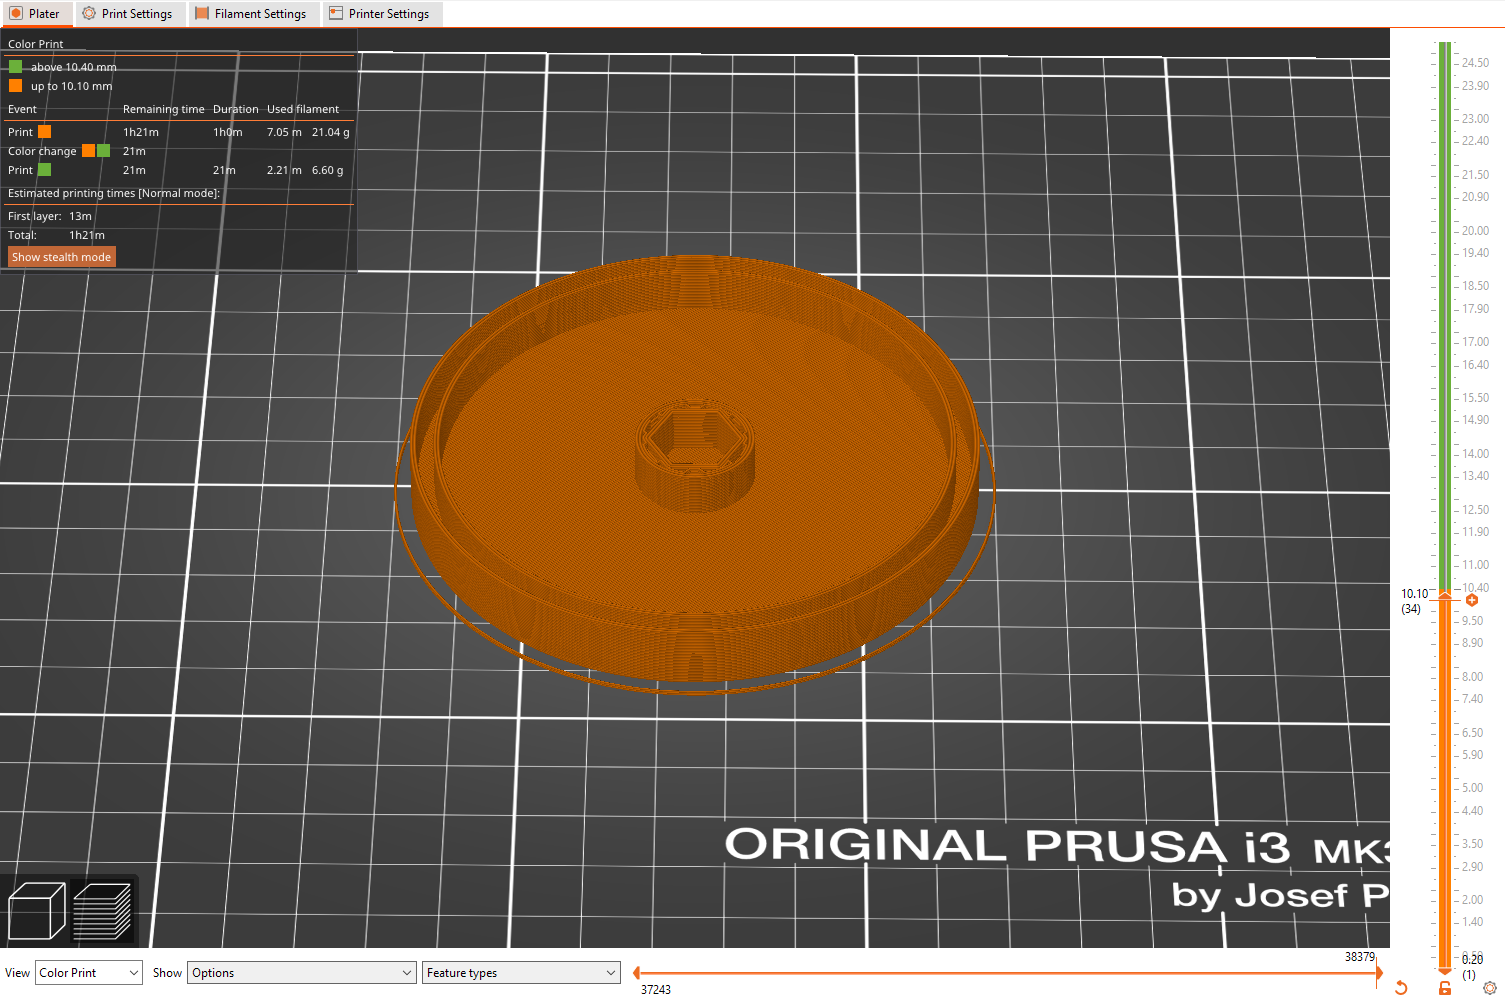This screenshot has height=998, width=1505.
Task: Click the '21.04 g' filament weight value
Action: point(331,132)
